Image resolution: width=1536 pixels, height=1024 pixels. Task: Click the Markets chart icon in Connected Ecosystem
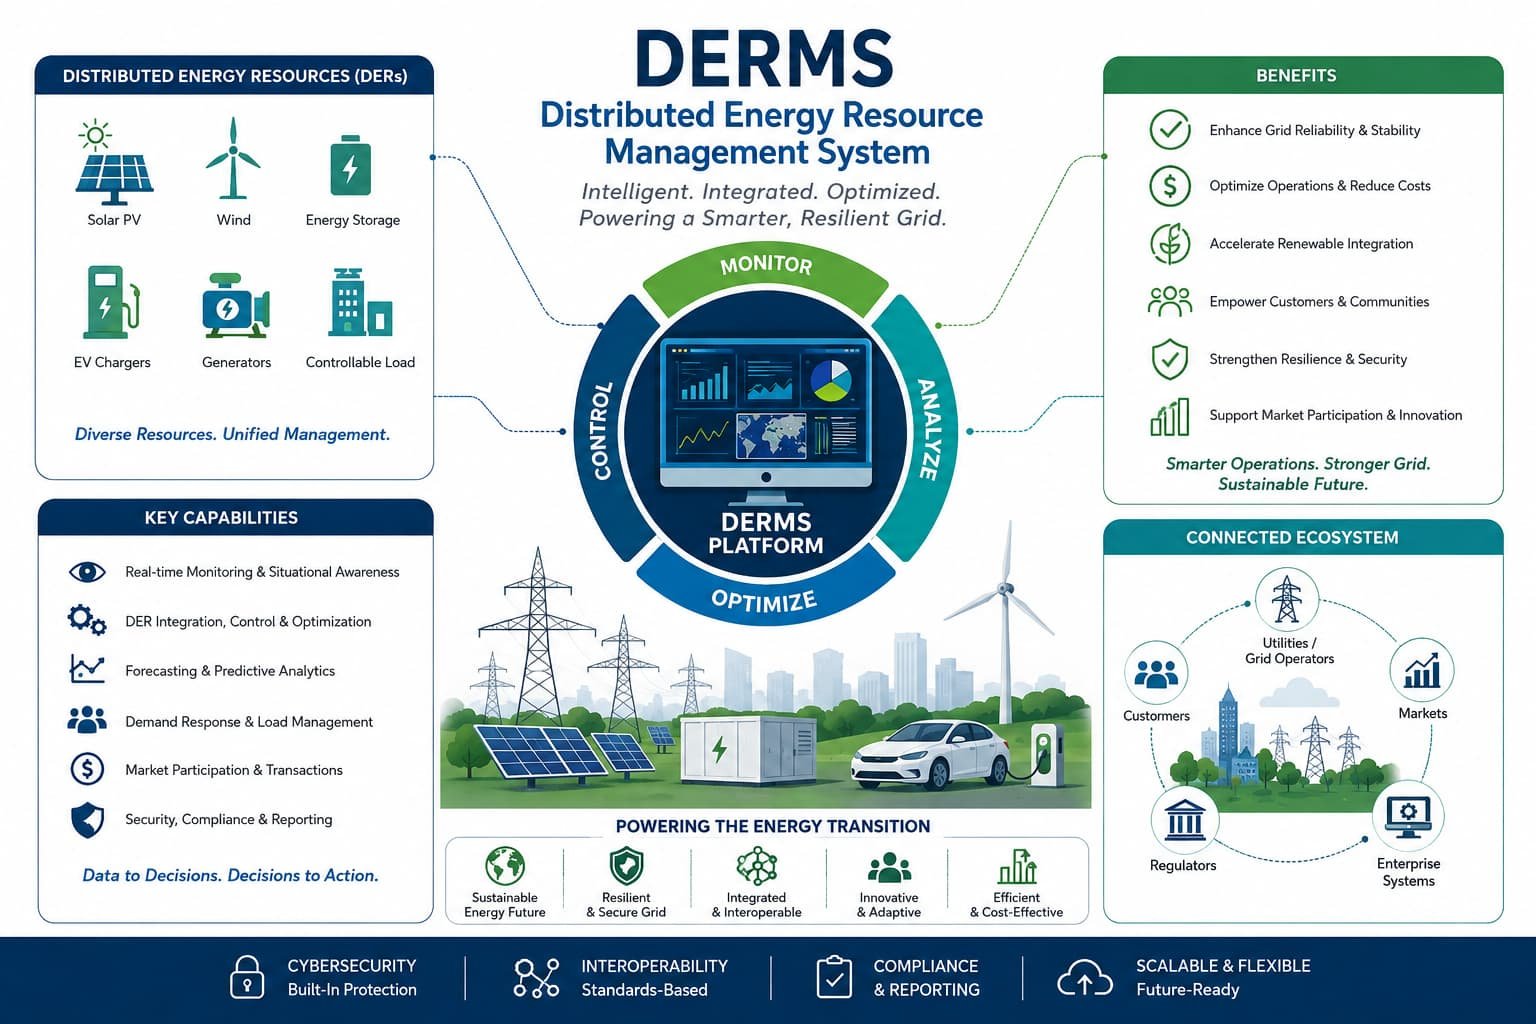(1422, 671)
